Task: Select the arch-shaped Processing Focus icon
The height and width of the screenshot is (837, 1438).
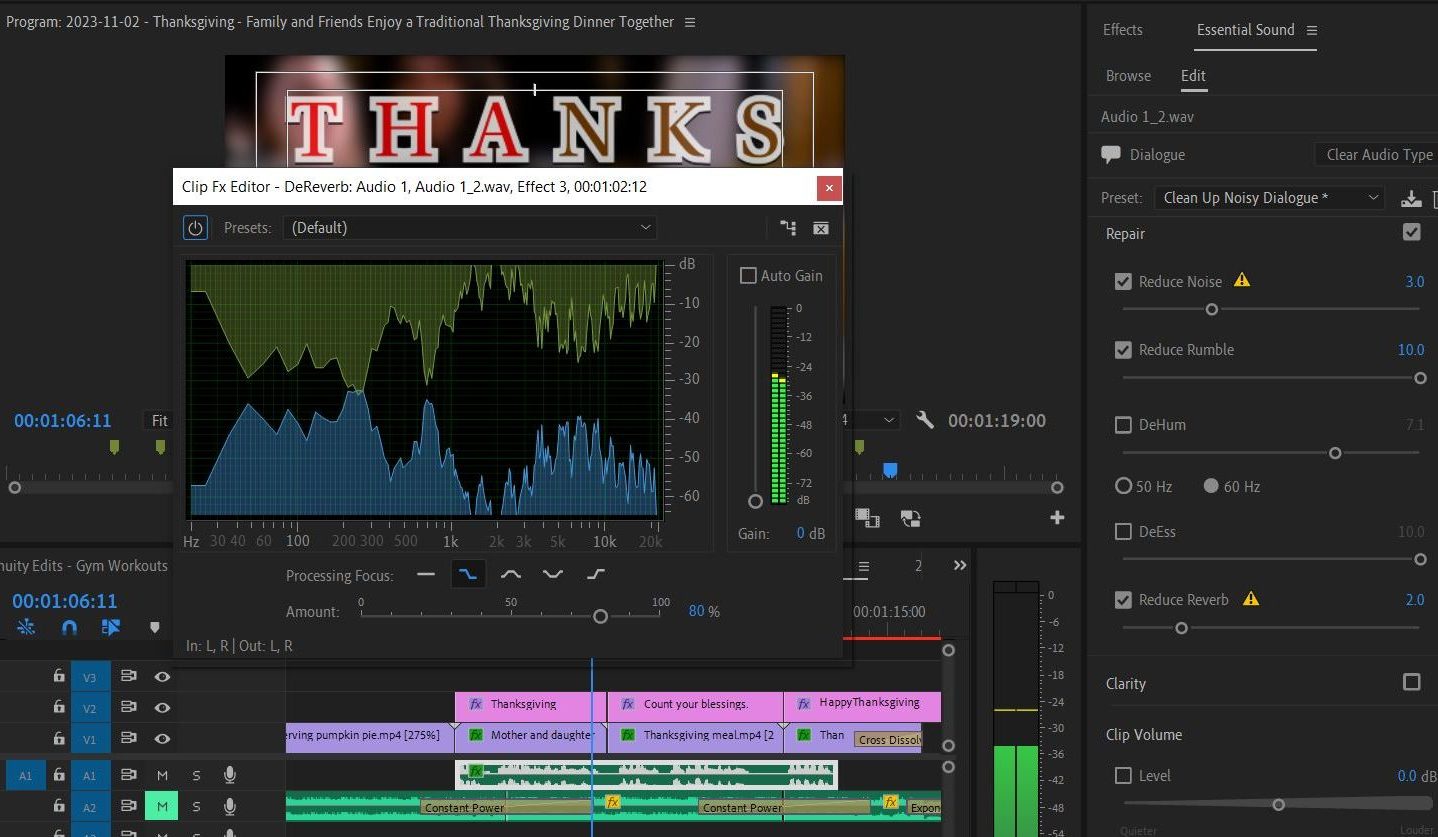Action: (511, 575)
